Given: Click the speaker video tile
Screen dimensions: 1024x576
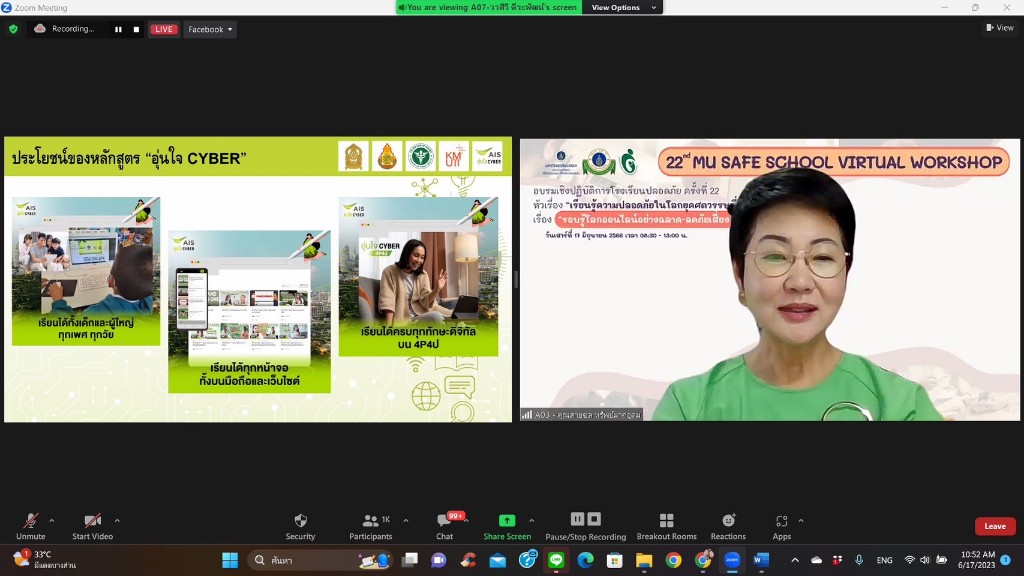Looking at the screenshot, I should point(769,279).
